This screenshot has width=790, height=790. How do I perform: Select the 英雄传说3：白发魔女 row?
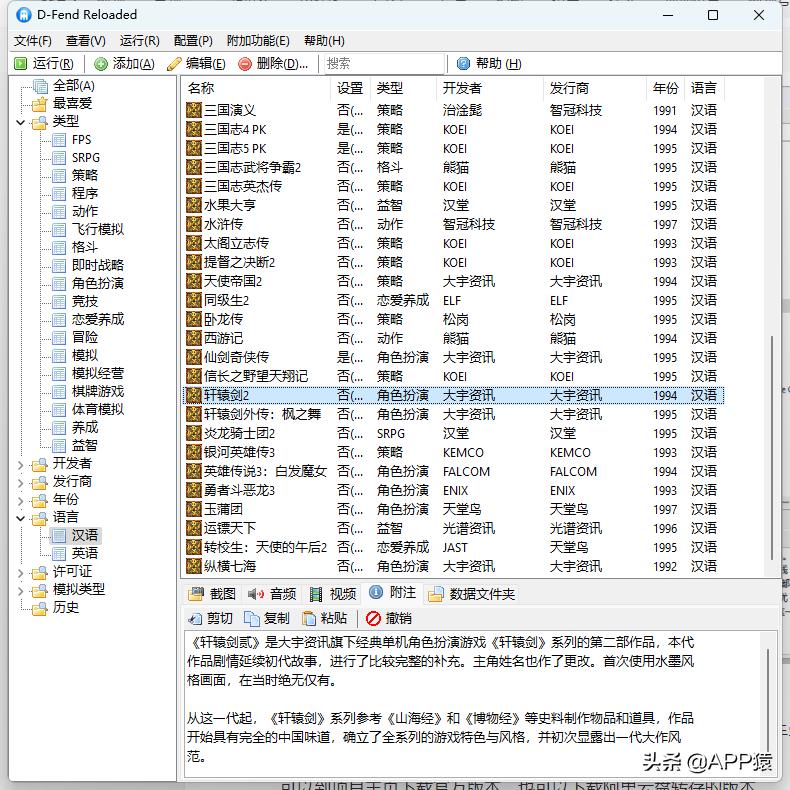pyautogui.click(x=453, y=472)
